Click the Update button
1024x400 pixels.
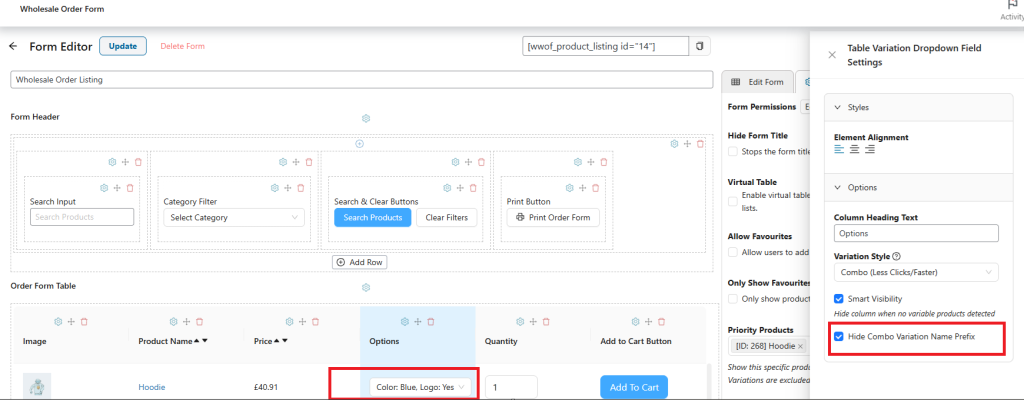(x=123, y=46)
